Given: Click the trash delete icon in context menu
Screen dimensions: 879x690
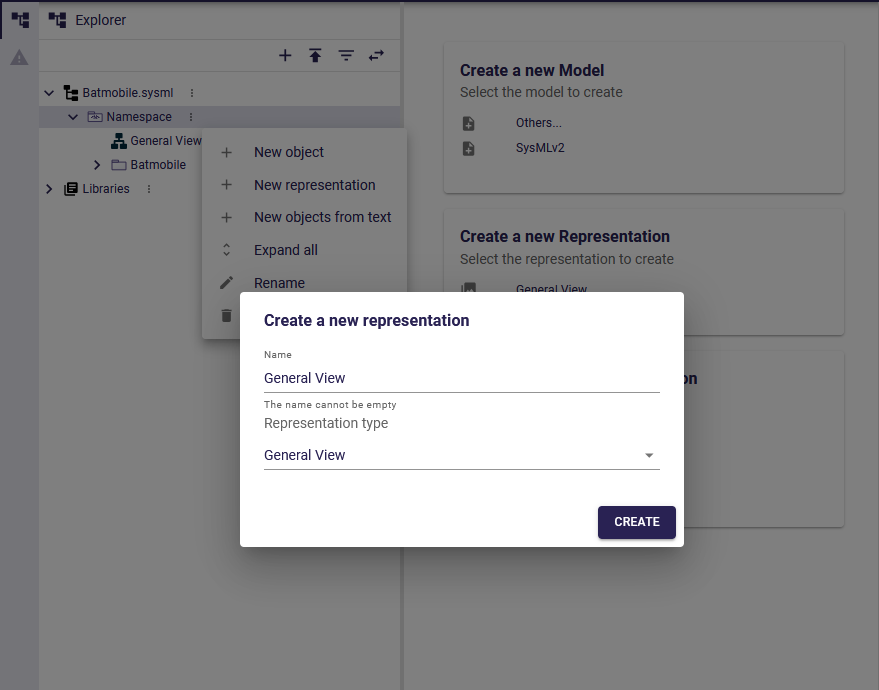Looking at the screenshot, I should pyautogui.click(x=226, y=315).
